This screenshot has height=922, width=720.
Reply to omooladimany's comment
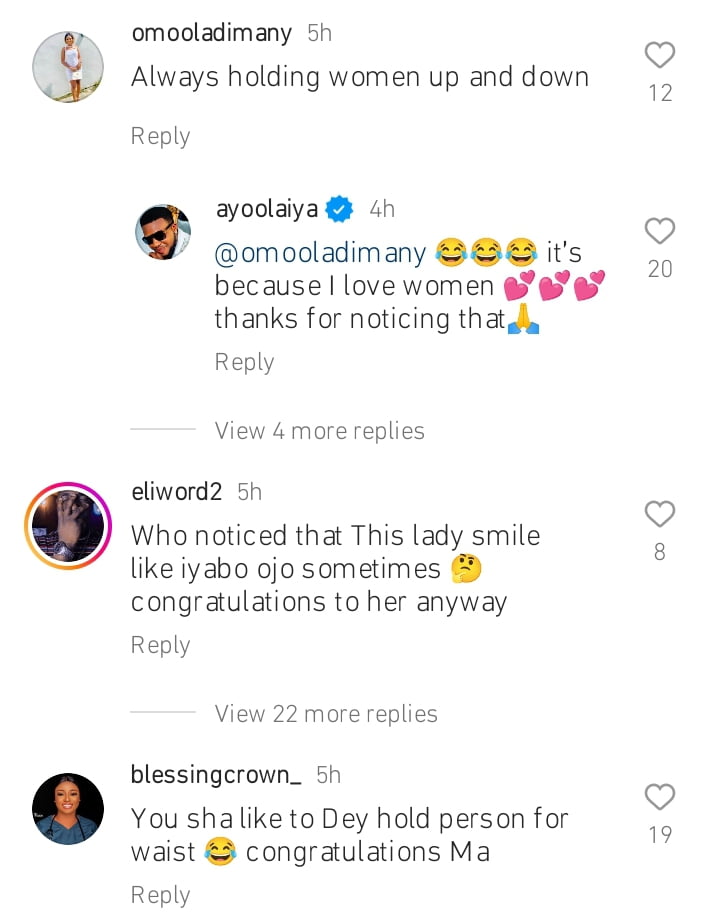click(x=160, y=135)
